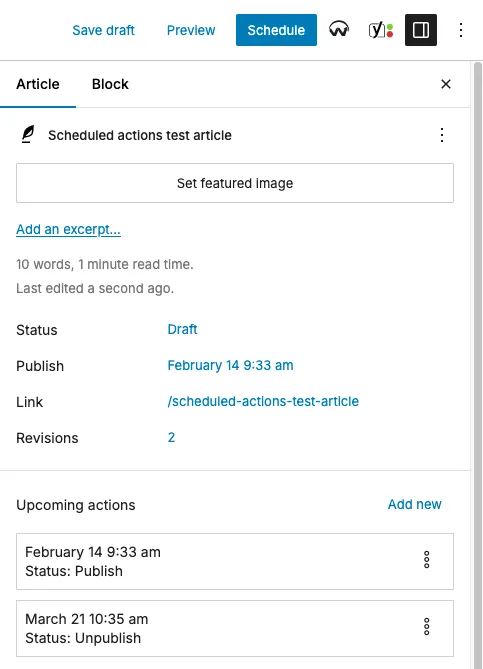Viewport: 483px width, 669px height.
Task: Click the Revisions label
Action: click(x=47, y=438)
